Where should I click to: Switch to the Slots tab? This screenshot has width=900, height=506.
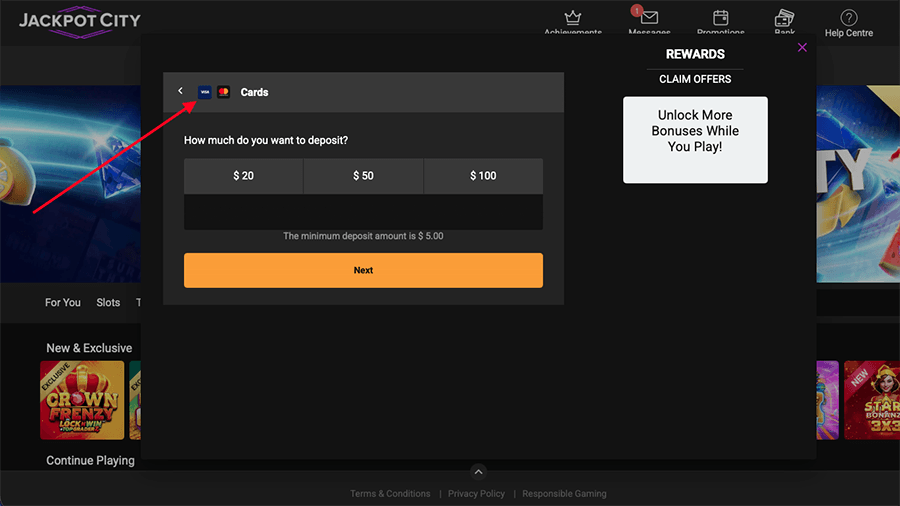coord(108,302)
